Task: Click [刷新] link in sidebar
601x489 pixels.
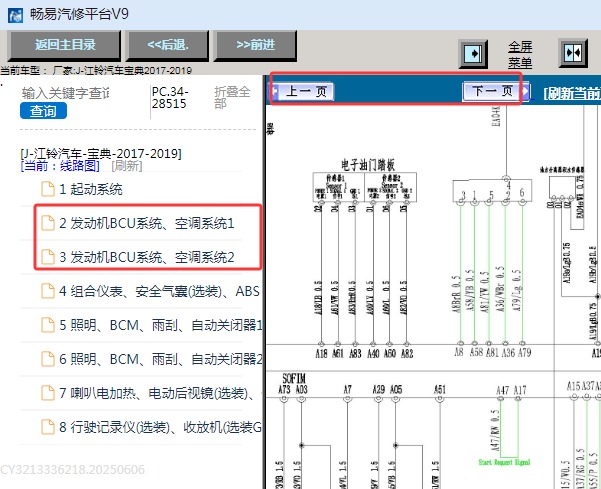Action: (126, 166)
